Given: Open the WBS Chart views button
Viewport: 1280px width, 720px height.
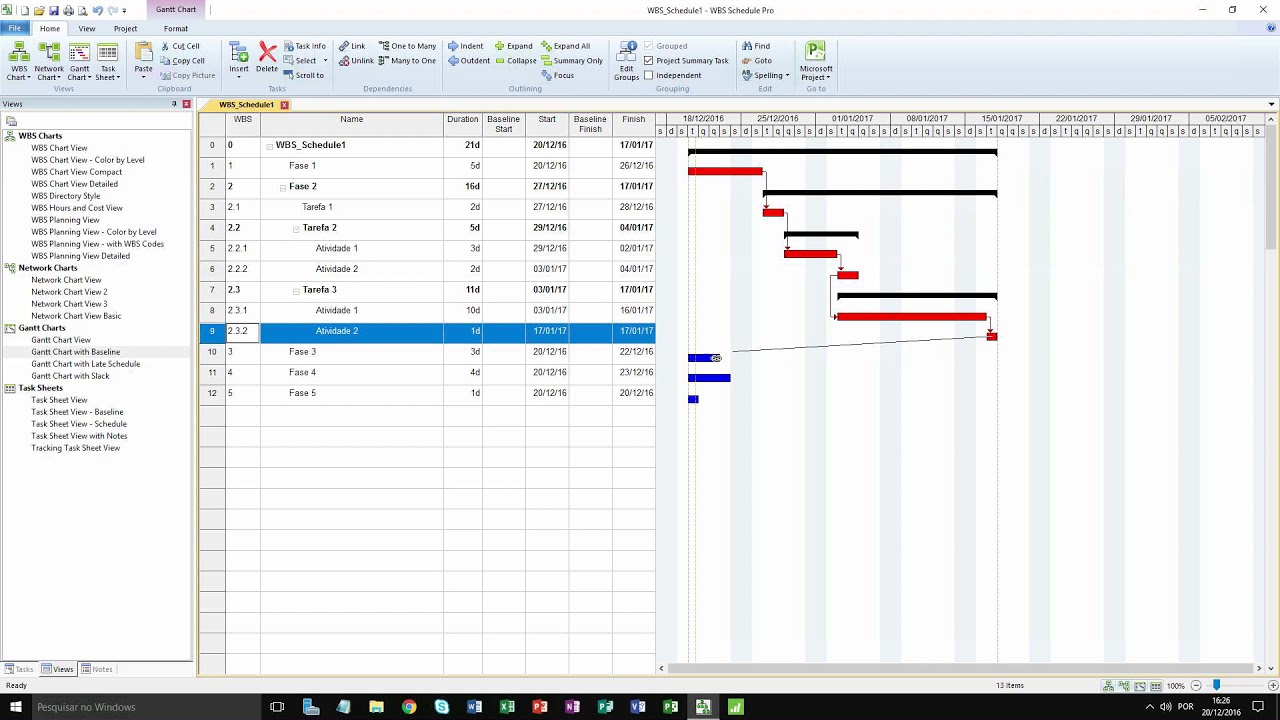Looking at the screenshot, I should [x=18, y=61].
